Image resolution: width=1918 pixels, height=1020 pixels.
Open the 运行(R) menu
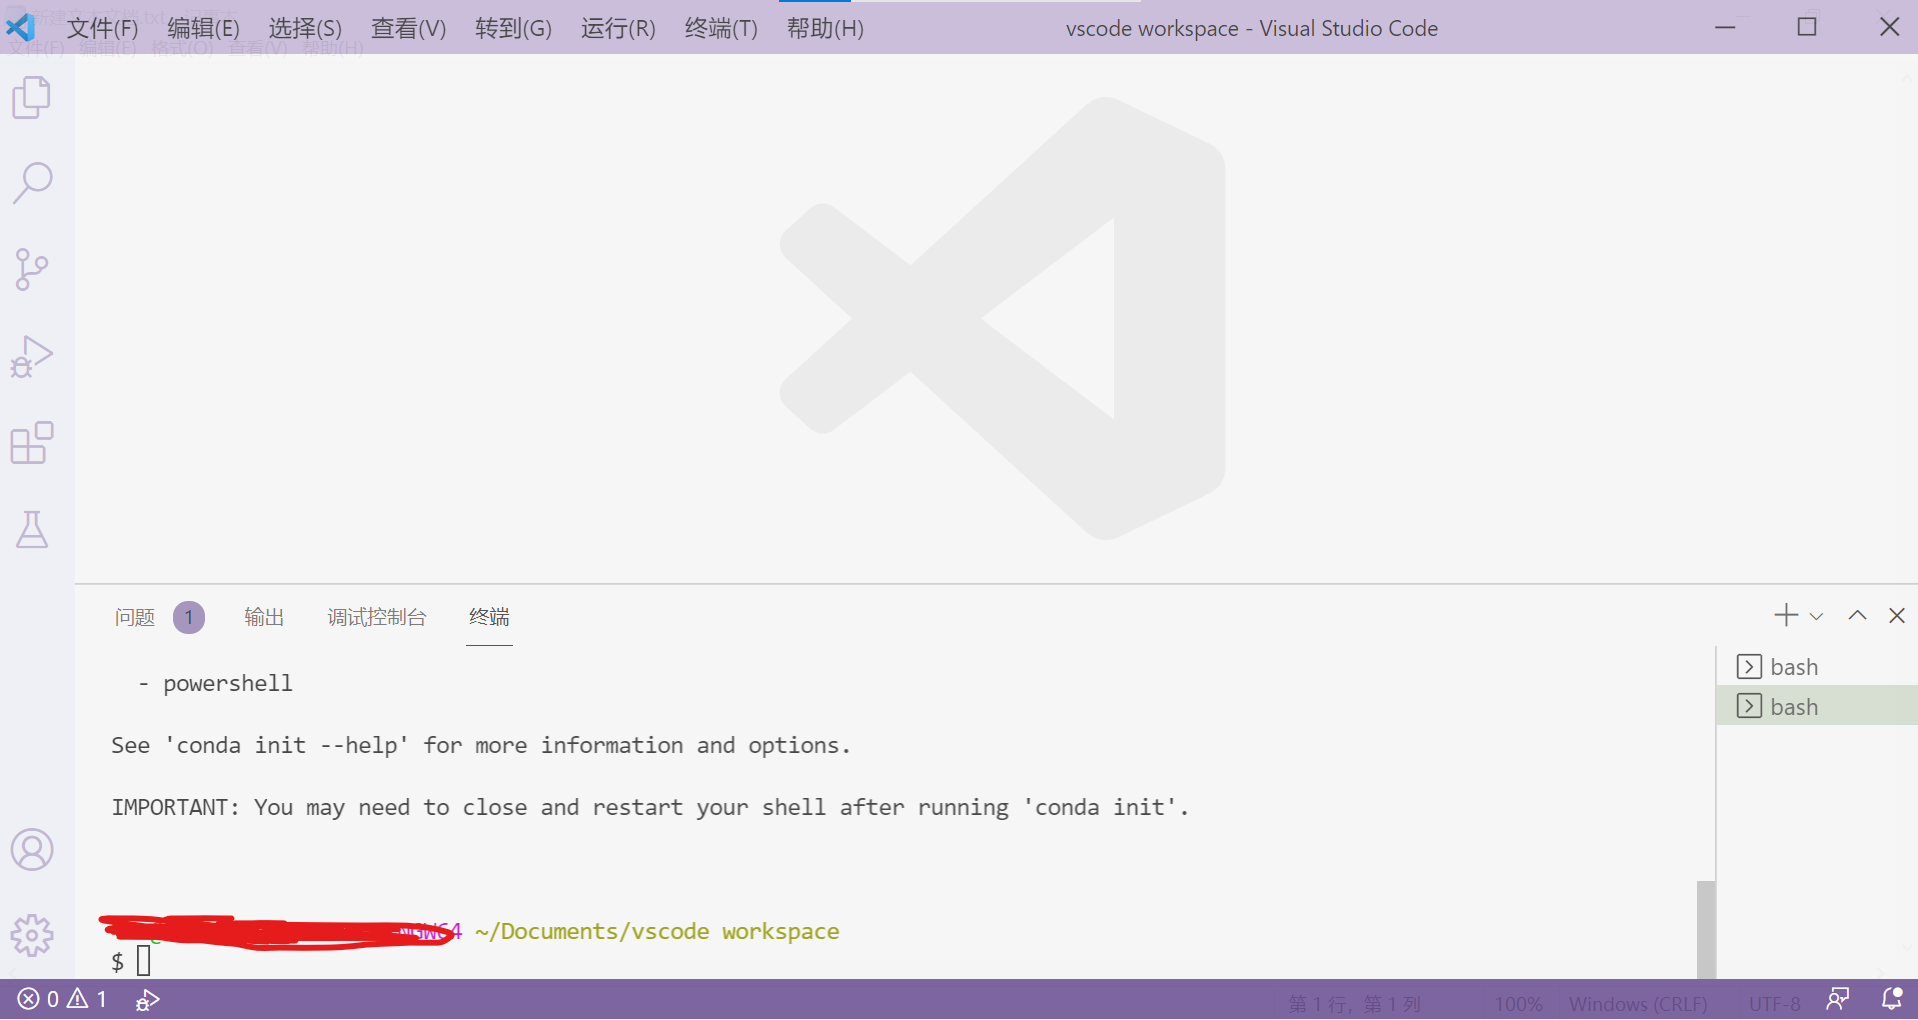pyautogui.click(x=618, y=28)
